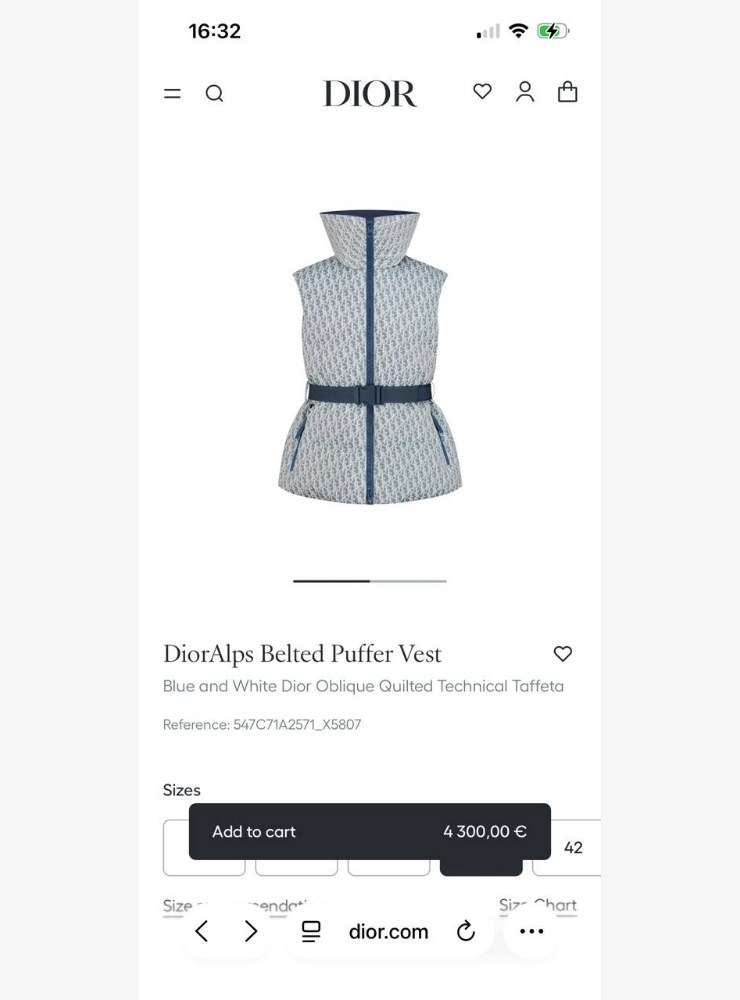Tap the search magnifier icon
The width and height of the screenshot is (740, 1000).
(214, 94)
